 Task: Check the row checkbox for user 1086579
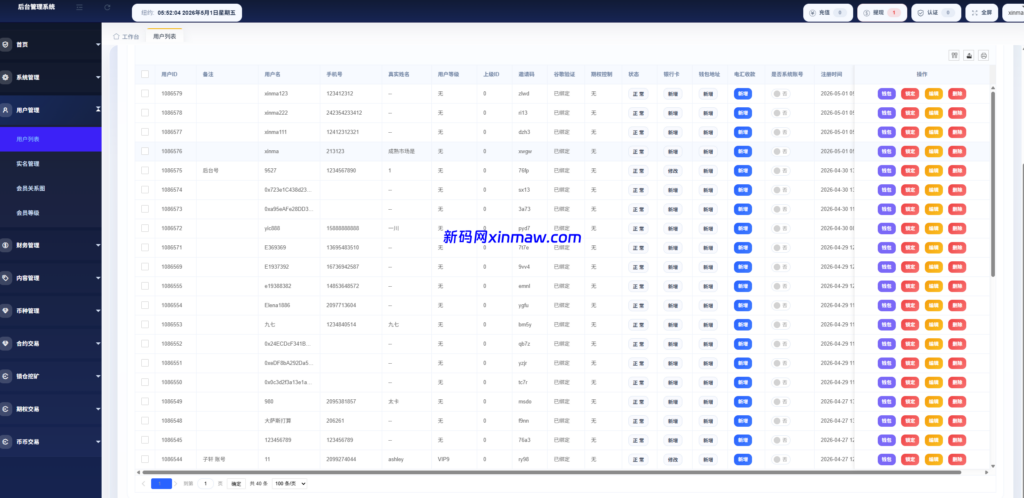(x=145, y=93)
